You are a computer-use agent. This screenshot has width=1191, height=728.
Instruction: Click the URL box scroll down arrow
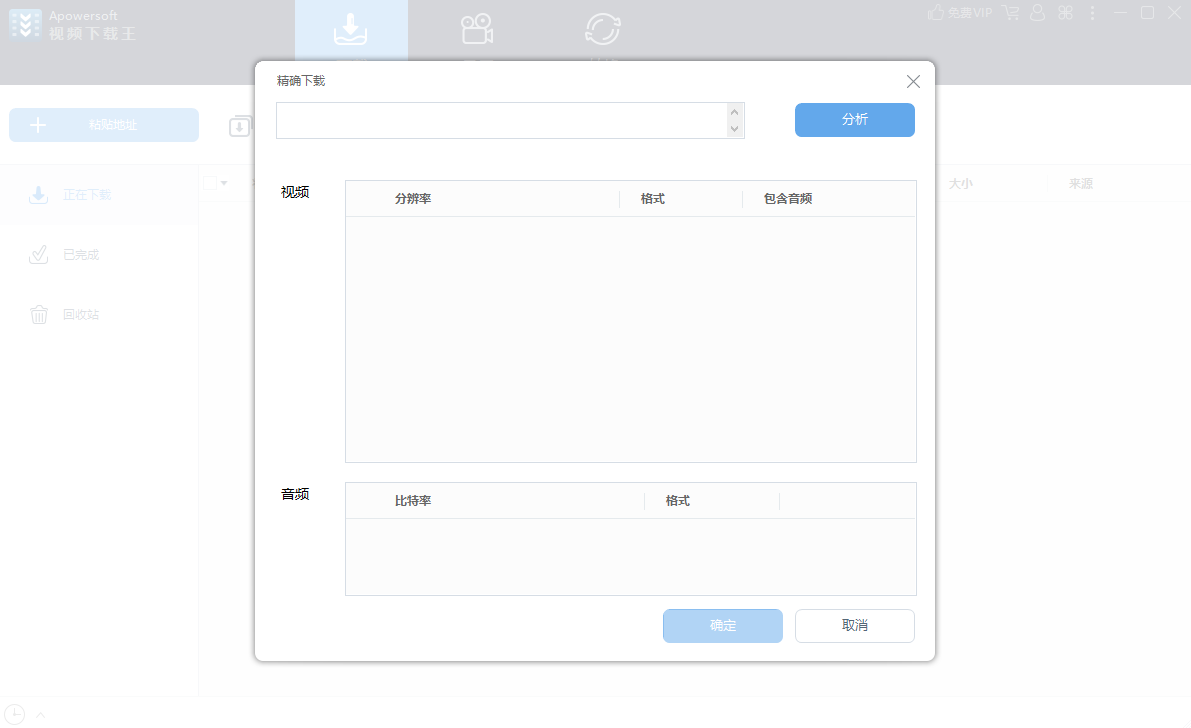point(735,129)
